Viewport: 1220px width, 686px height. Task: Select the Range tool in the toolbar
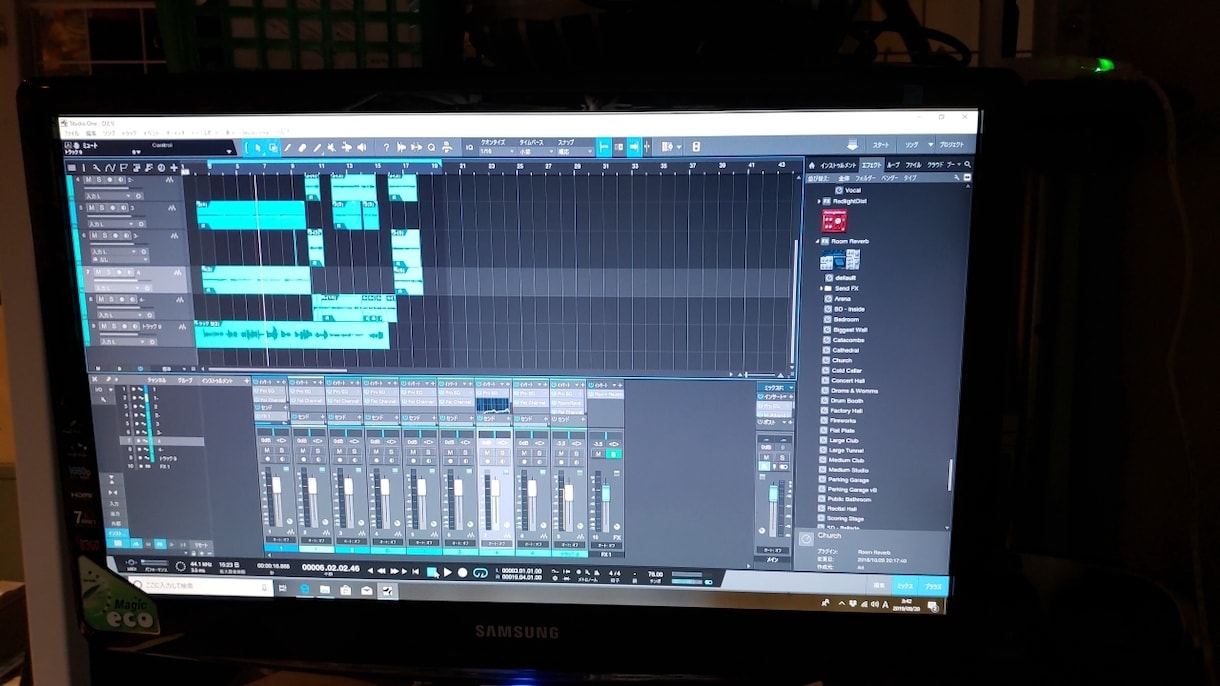[273, 148]
